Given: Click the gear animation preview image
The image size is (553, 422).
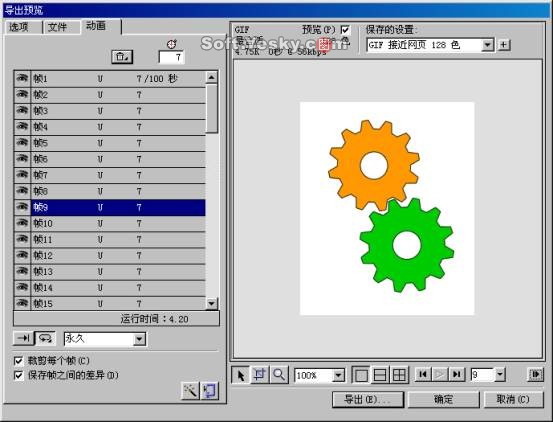Looking at the screenshot, I should click(387, 208).
